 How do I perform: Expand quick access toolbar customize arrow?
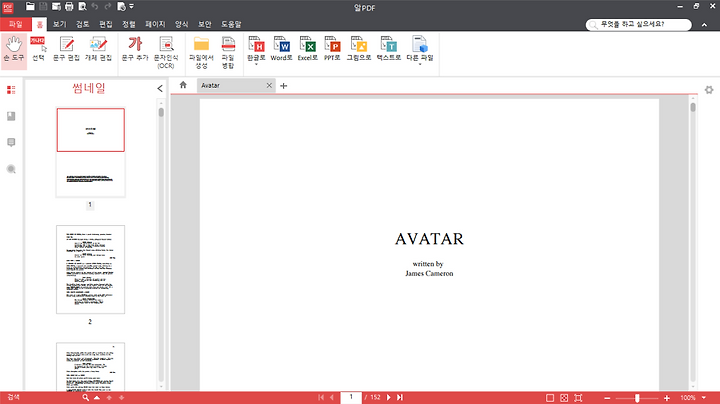(131, 6)
